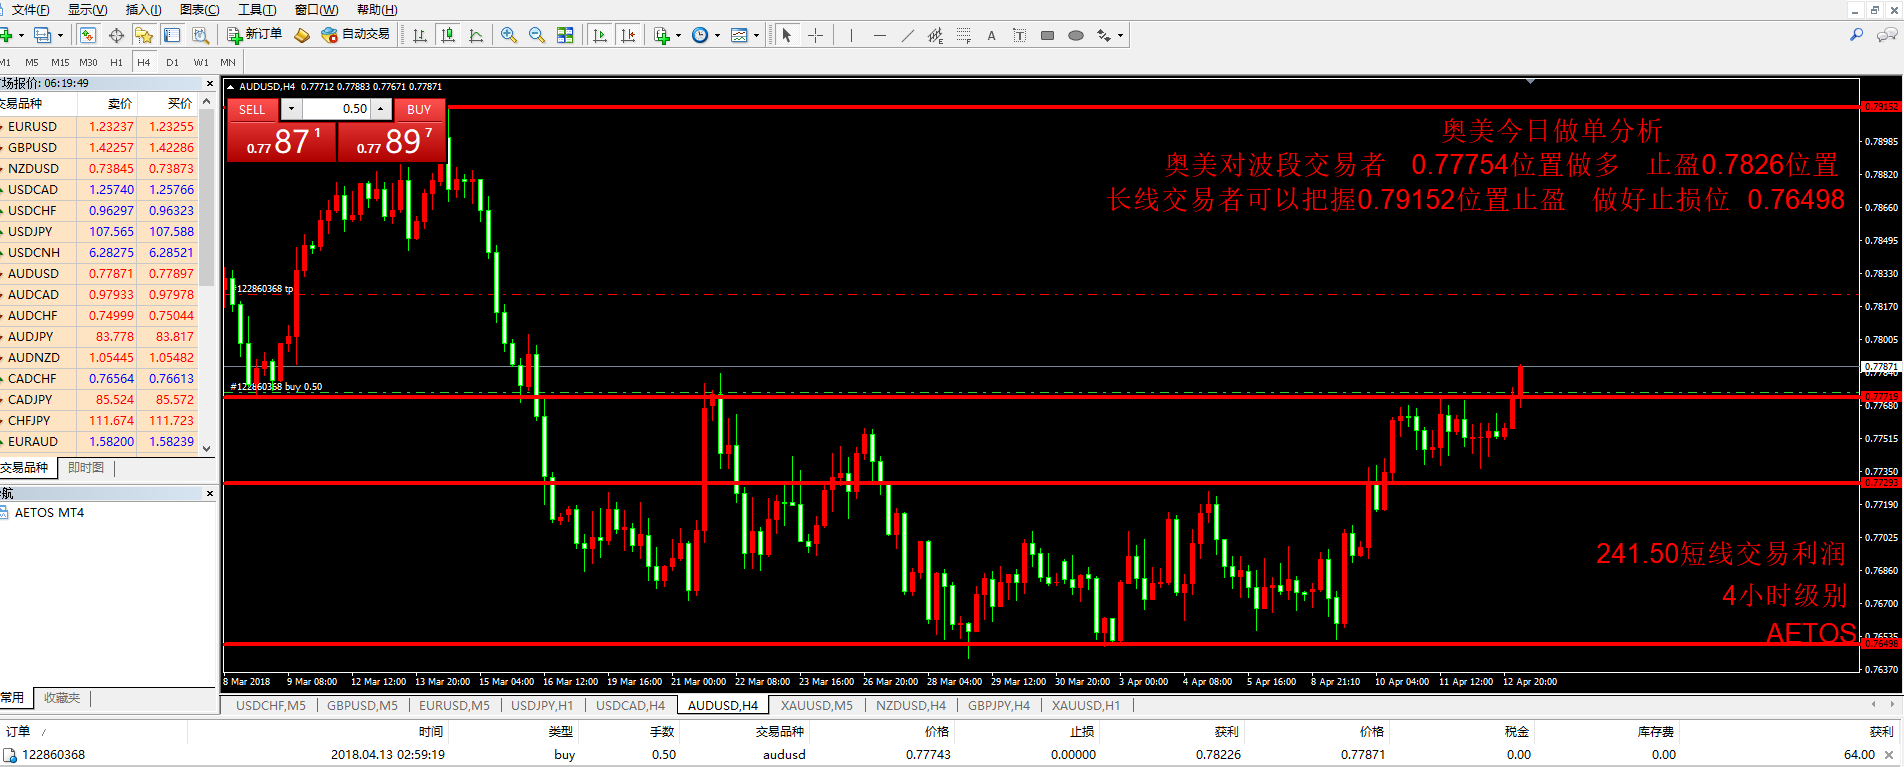The image size is (1904, 767).
Task: Toggle the Navigator folder-star icon
Action: click(144, 35)
